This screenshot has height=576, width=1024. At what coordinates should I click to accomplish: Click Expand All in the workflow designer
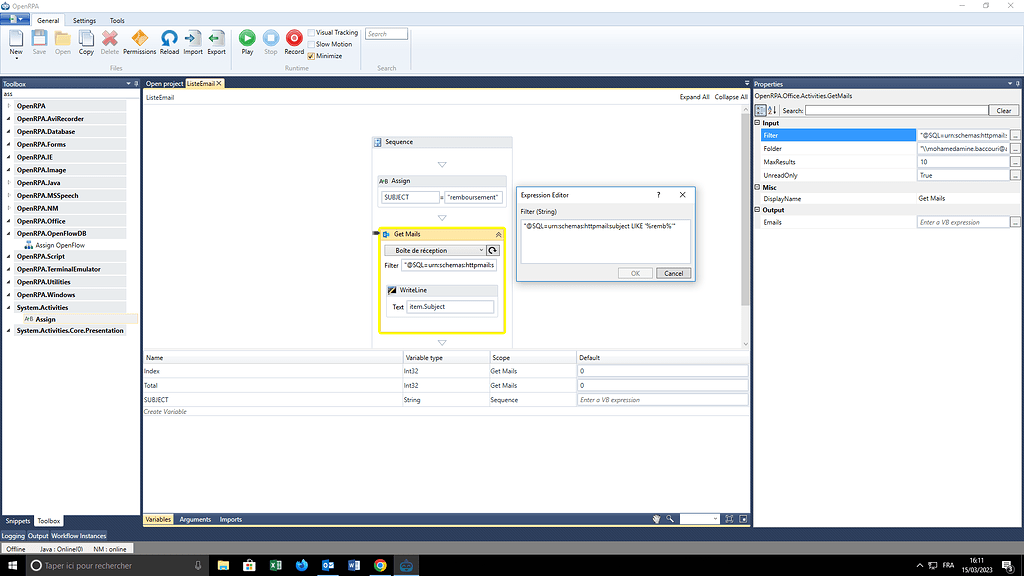pos(695,96)
